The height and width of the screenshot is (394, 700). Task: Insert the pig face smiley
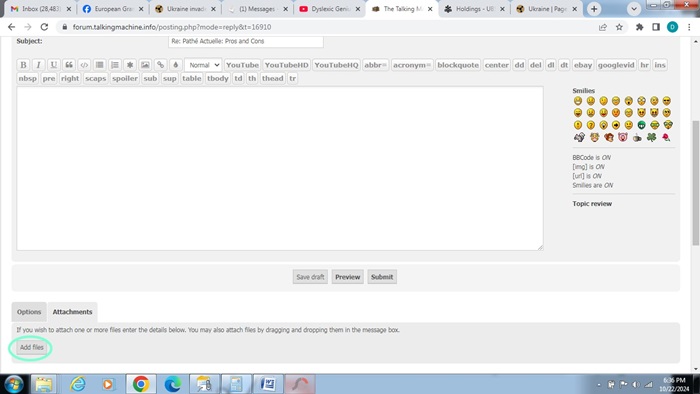(623, 137)
